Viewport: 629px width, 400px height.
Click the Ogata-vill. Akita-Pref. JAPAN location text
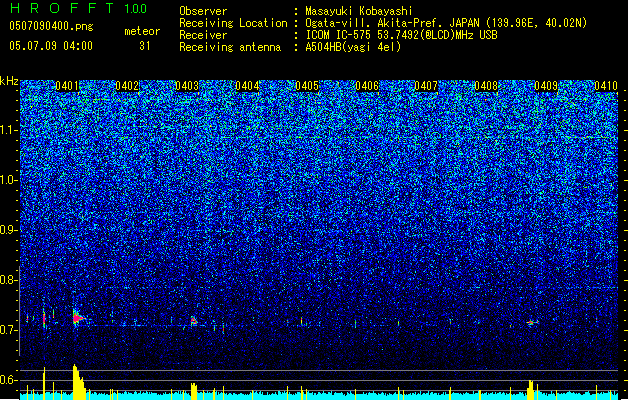[x=446, y=23]
